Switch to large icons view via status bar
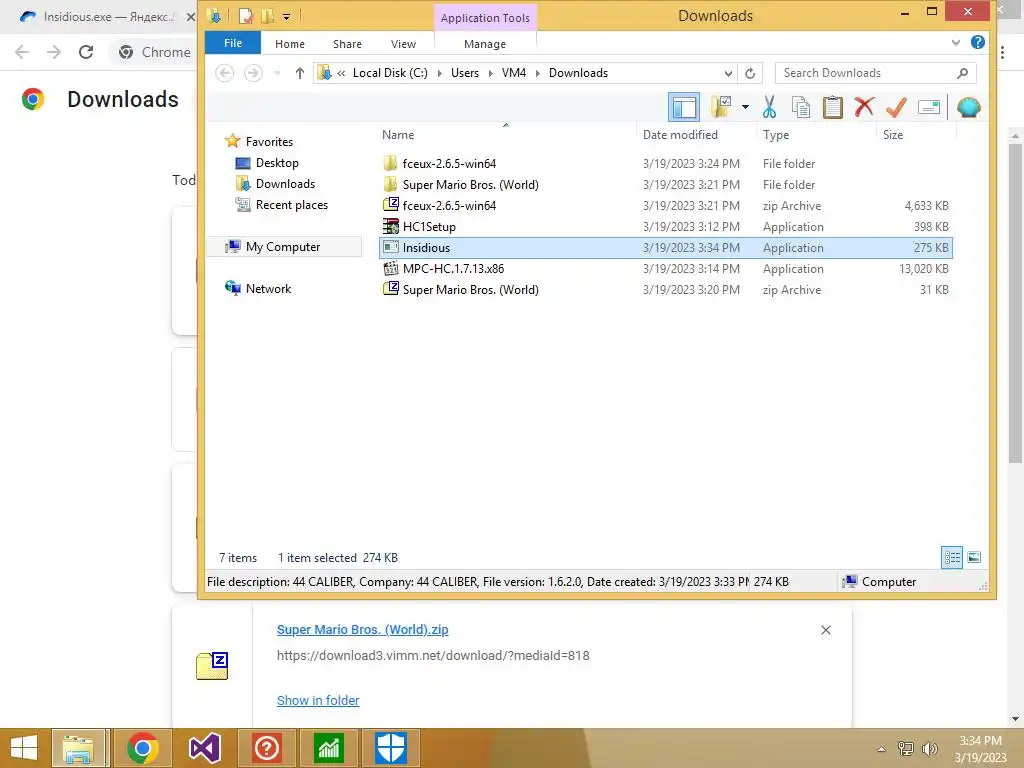 (x=974, y=557)
